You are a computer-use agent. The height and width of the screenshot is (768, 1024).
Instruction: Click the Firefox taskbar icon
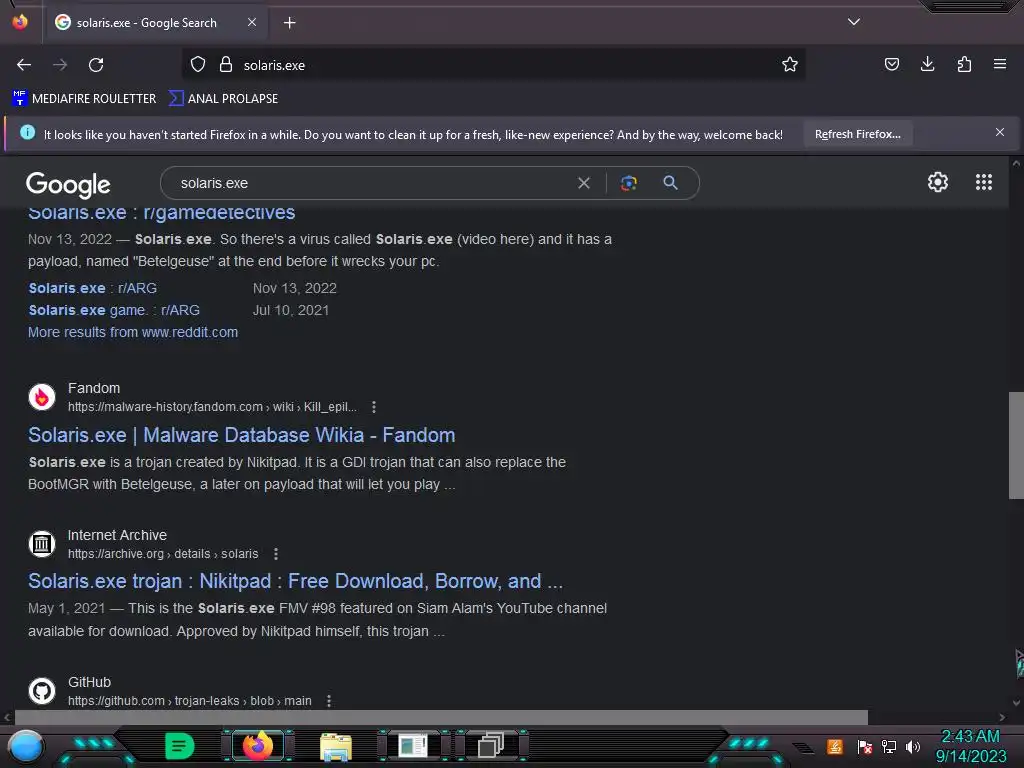tap(257, 746)
